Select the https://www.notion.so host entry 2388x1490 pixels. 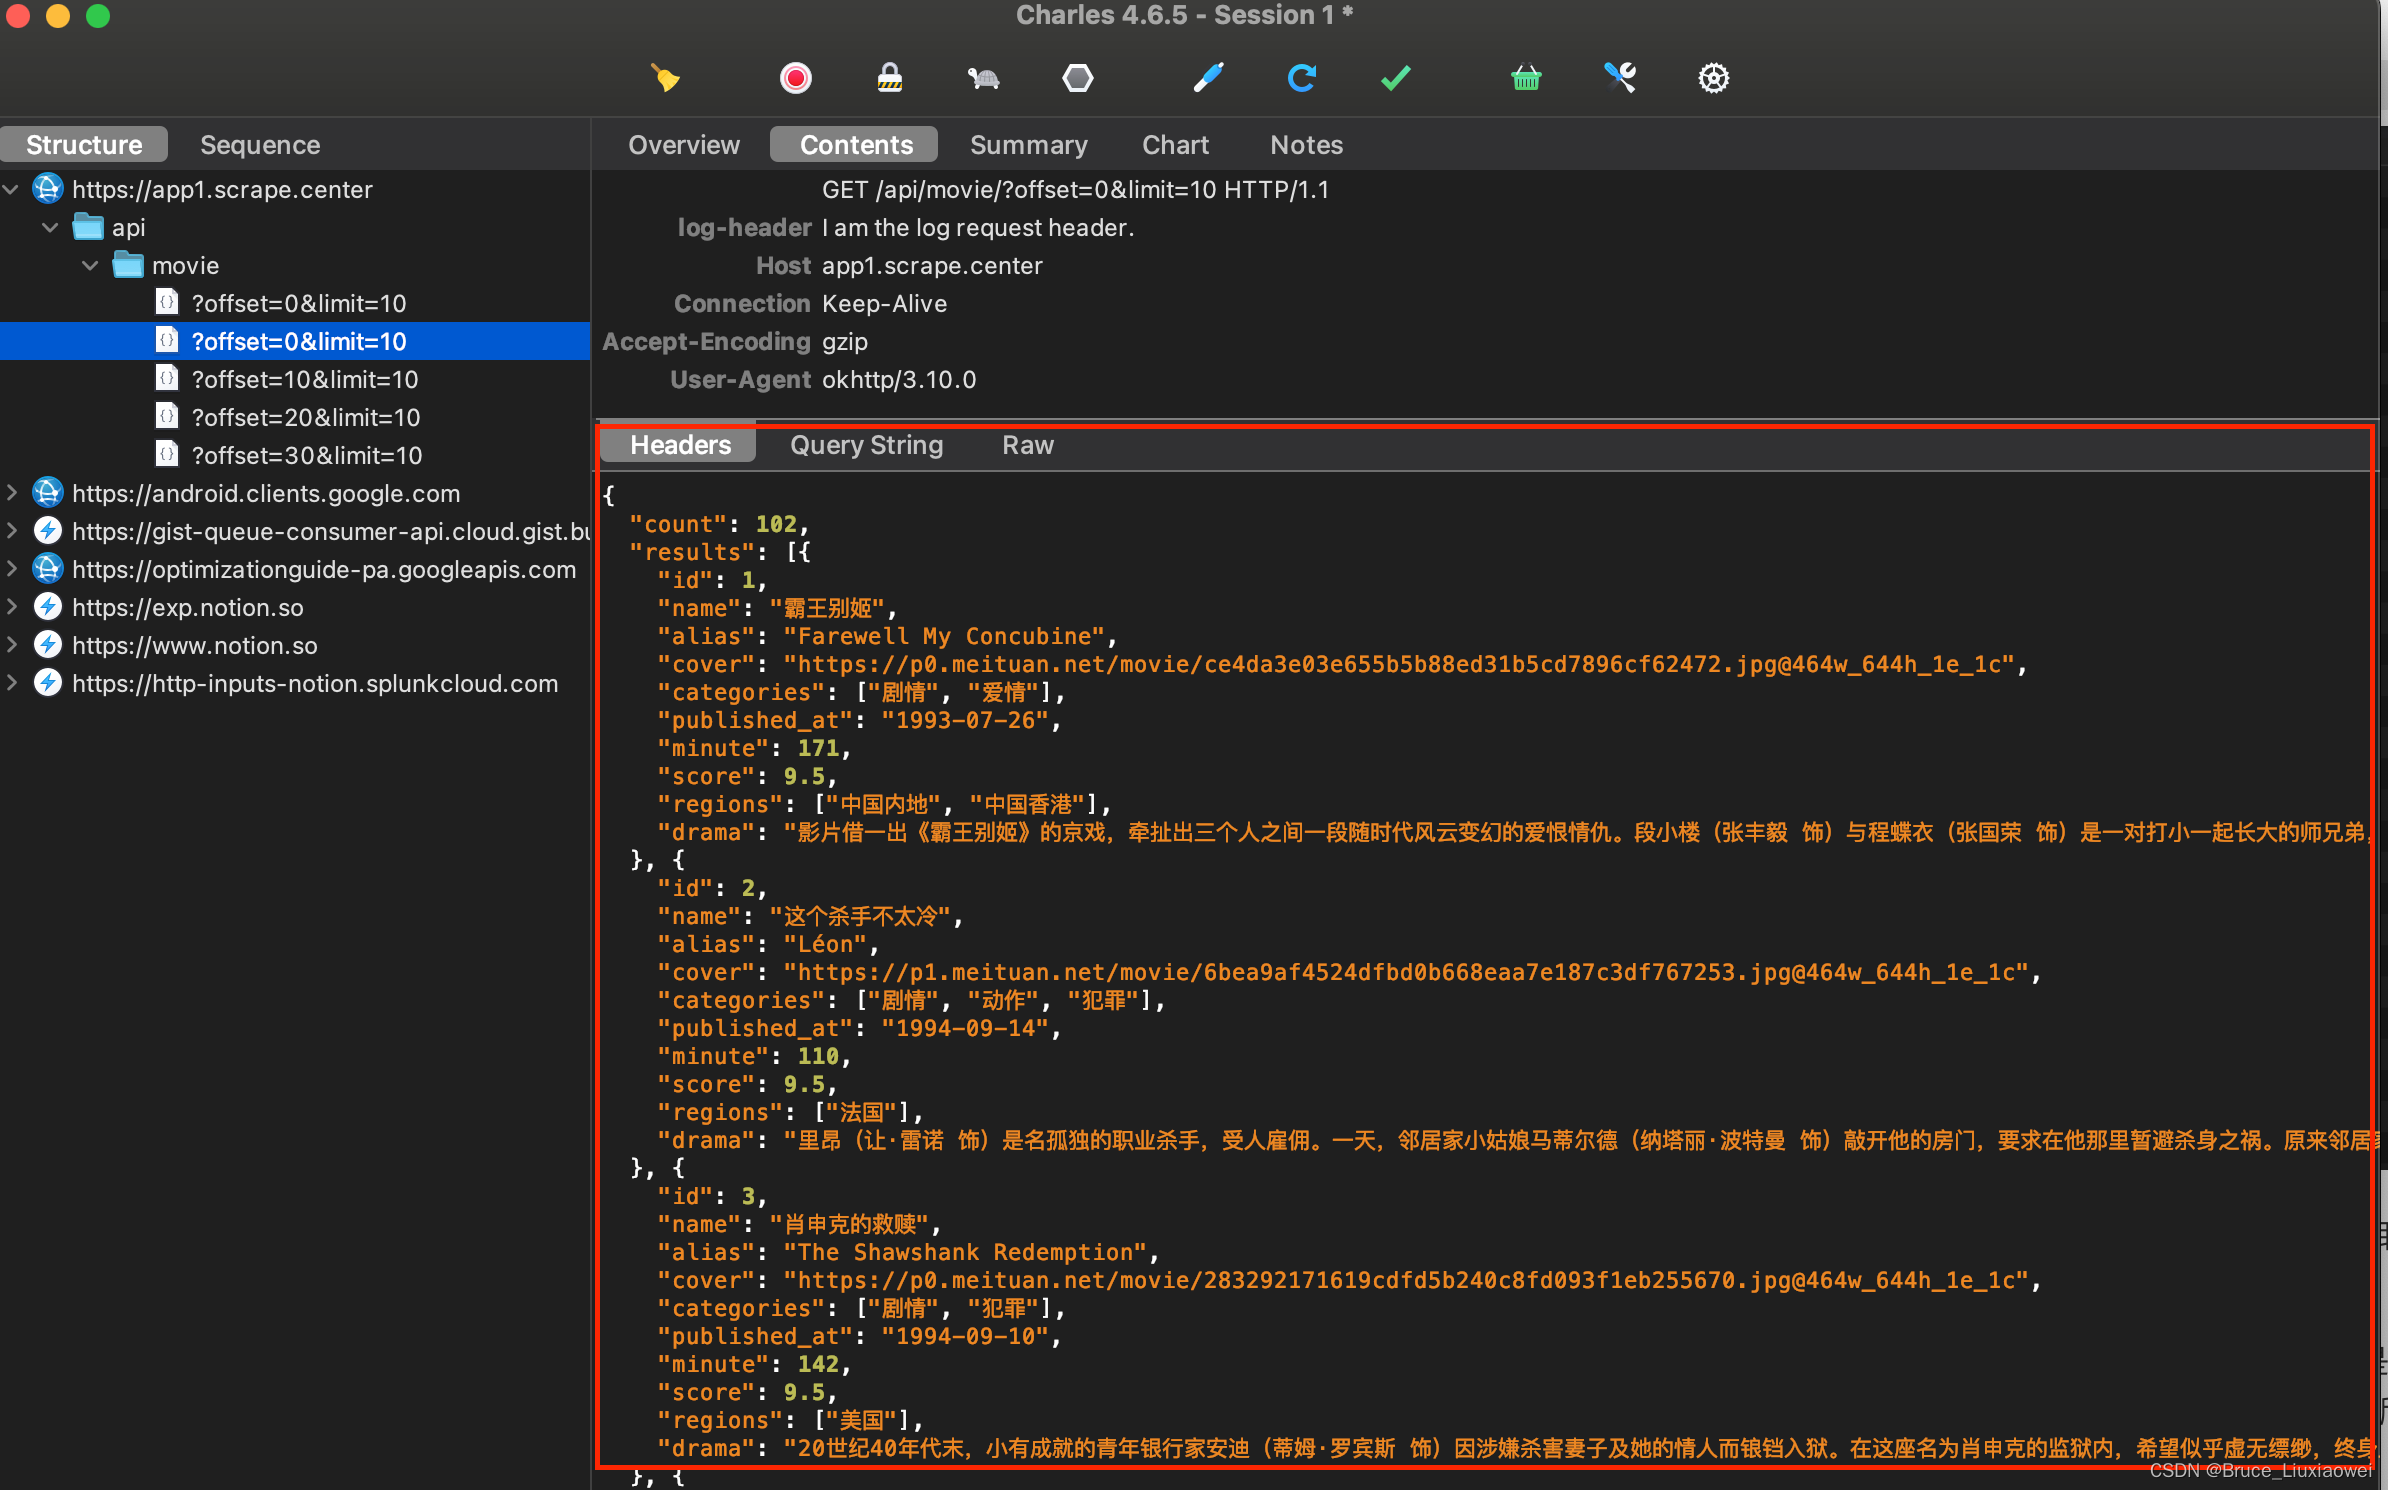click(x=194, y=645)
